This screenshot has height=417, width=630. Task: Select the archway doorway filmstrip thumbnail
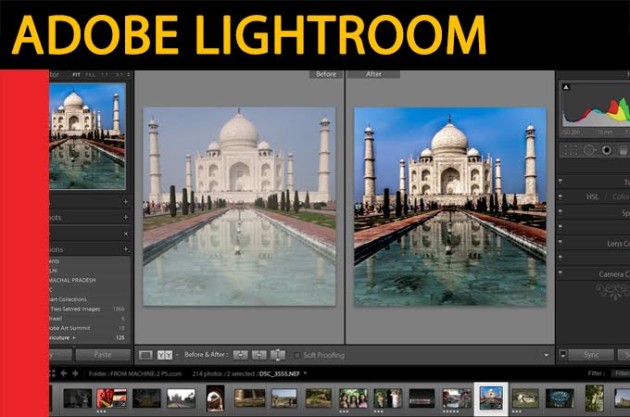[x=215, y=398]
